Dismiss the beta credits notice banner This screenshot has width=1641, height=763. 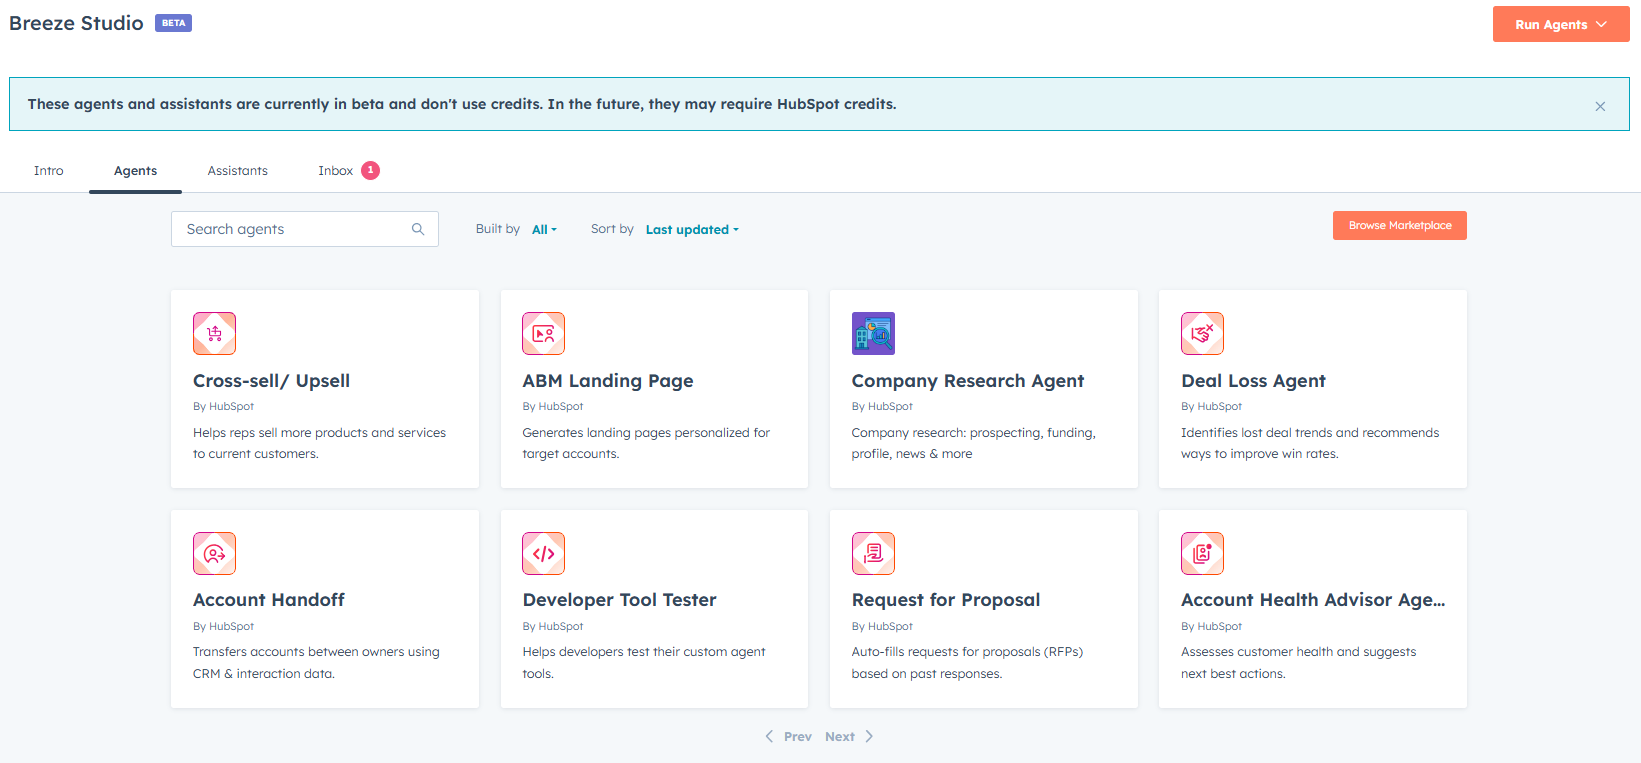(1600, 106)
